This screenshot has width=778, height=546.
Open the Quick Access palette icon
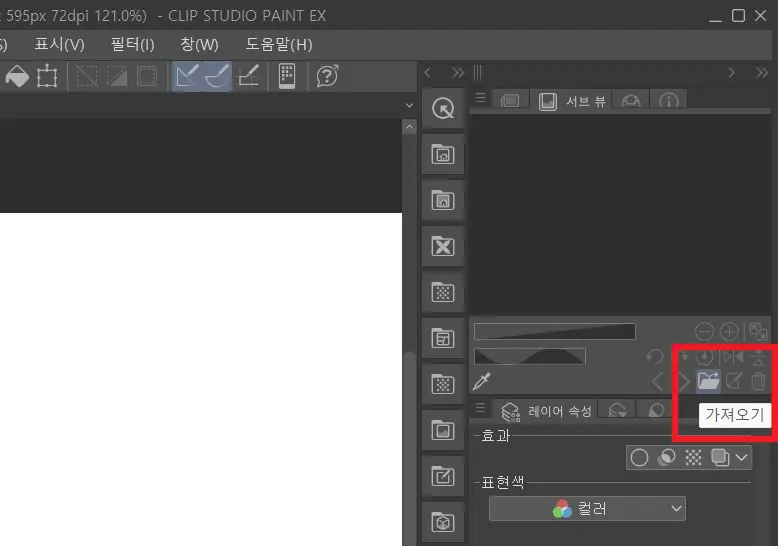(x=443, y=110)
